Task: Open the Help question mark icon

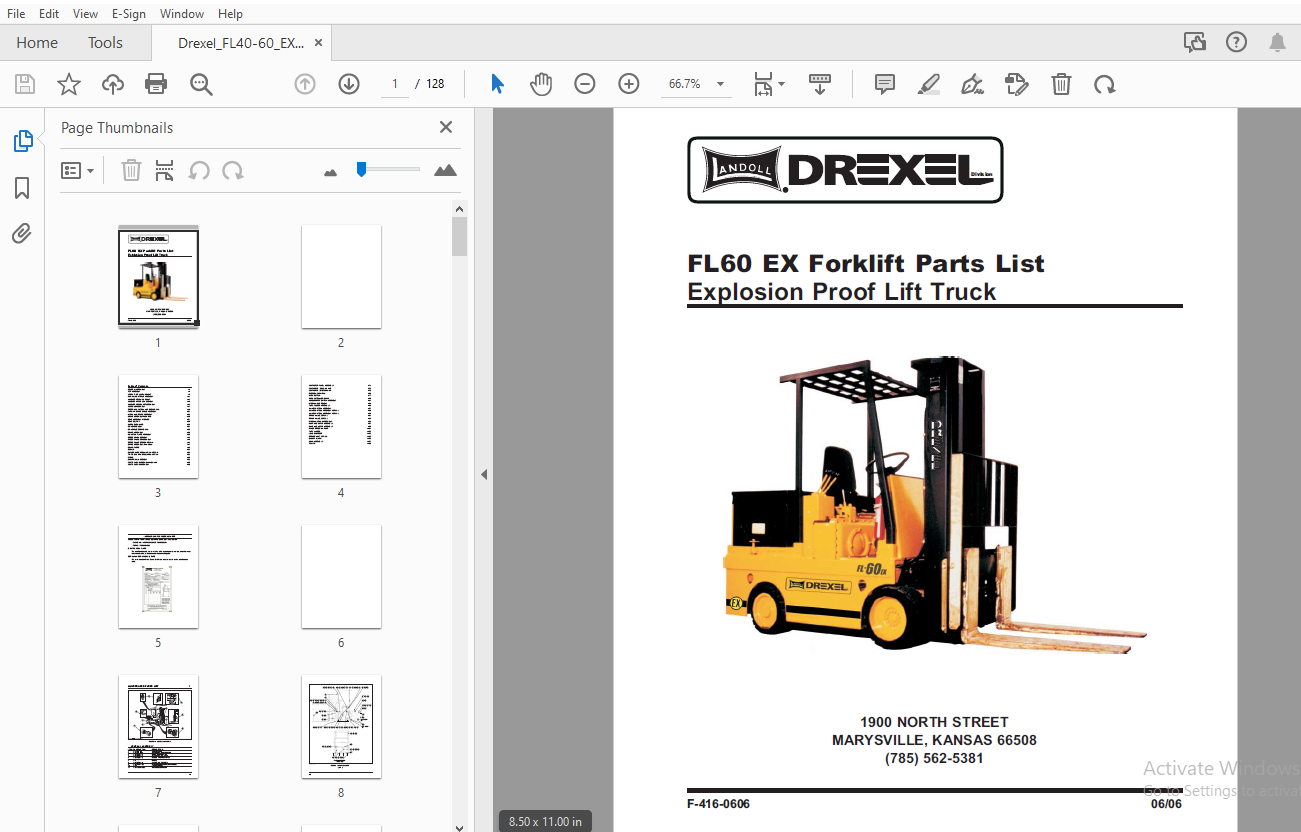Action: [1237, 42]
